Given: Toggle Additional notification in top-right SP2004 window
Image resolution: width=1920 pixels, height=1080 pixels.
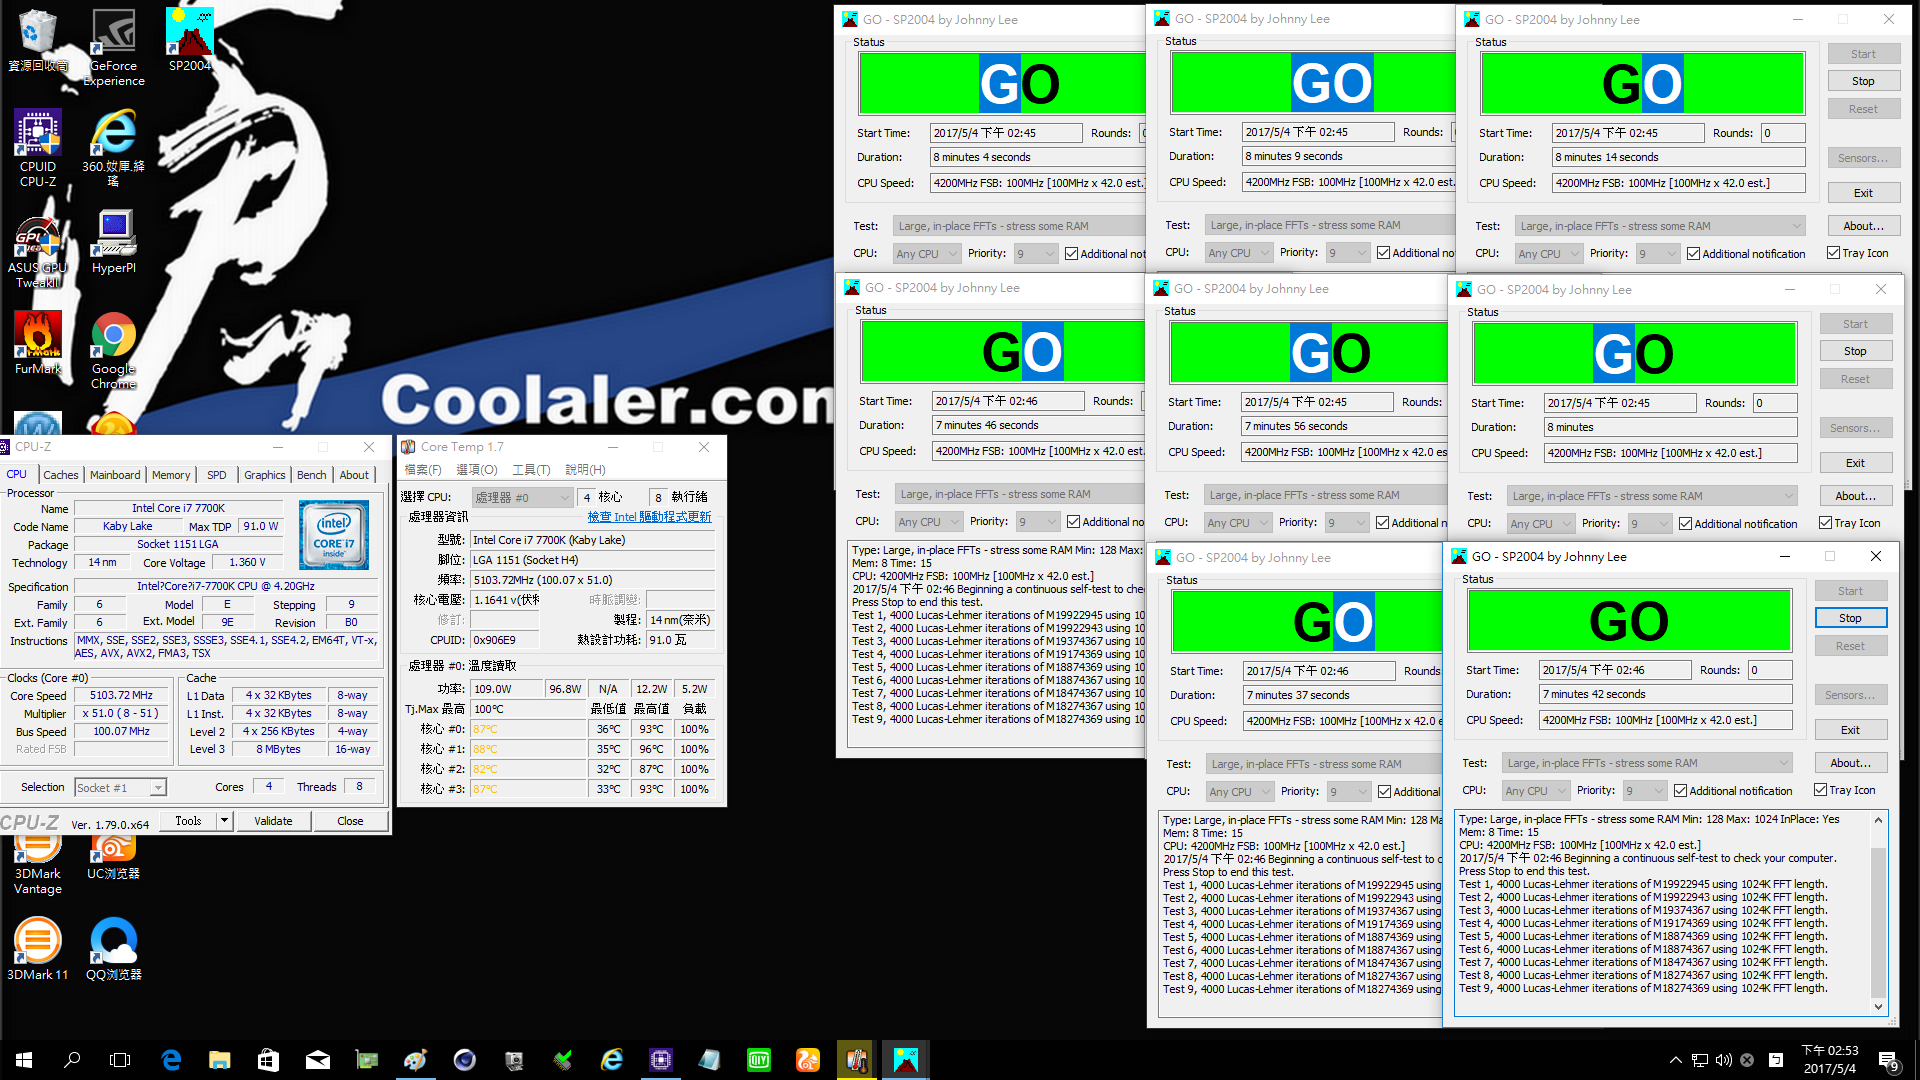Looking at the screenshot, I should tap(1693, 254).
